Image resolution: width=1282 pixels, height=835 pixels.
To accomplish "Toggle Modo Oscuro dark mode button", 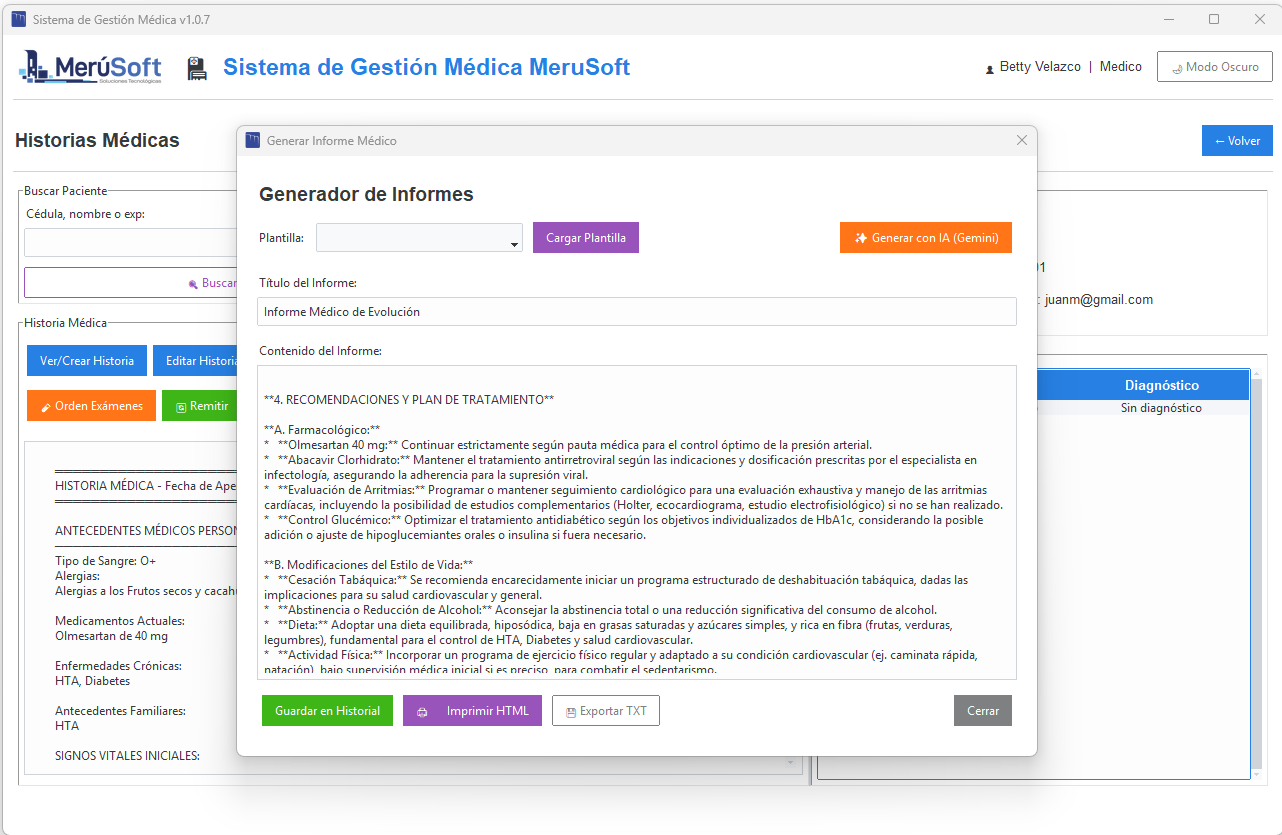I will pos(1215,67).
